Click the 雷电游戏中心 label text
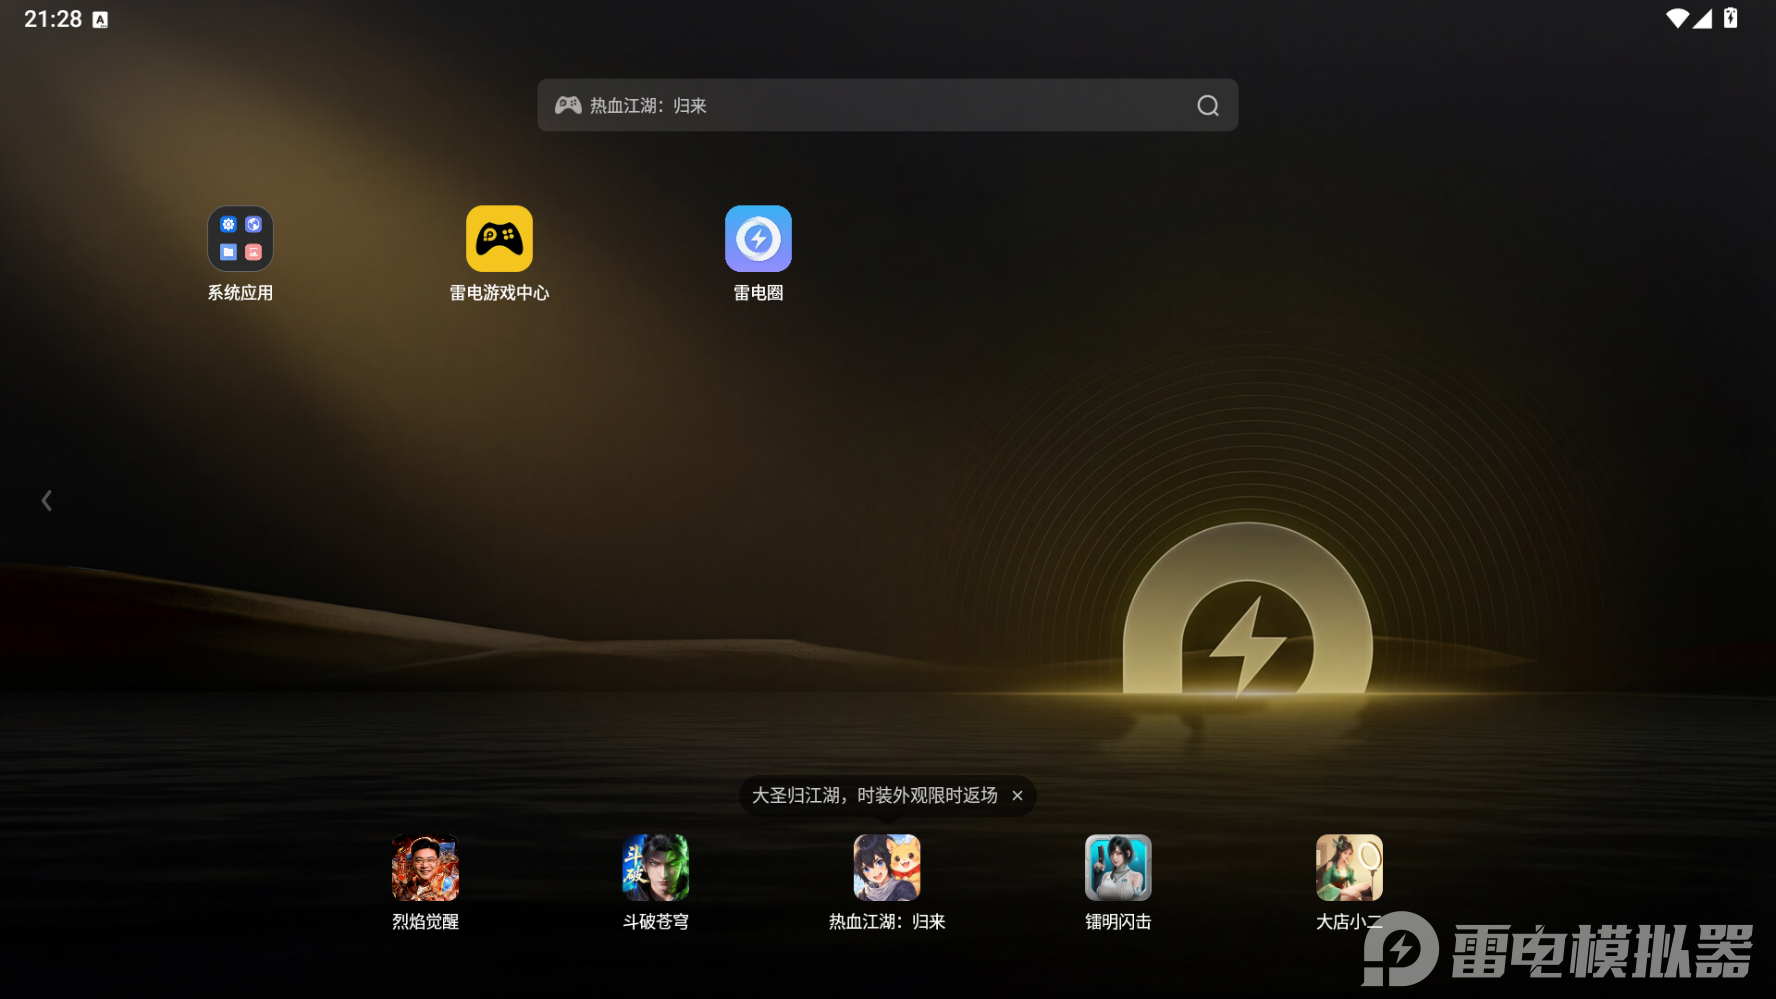Image resolution: width=1776 pixels, height=999 pixels. (499, 293)
